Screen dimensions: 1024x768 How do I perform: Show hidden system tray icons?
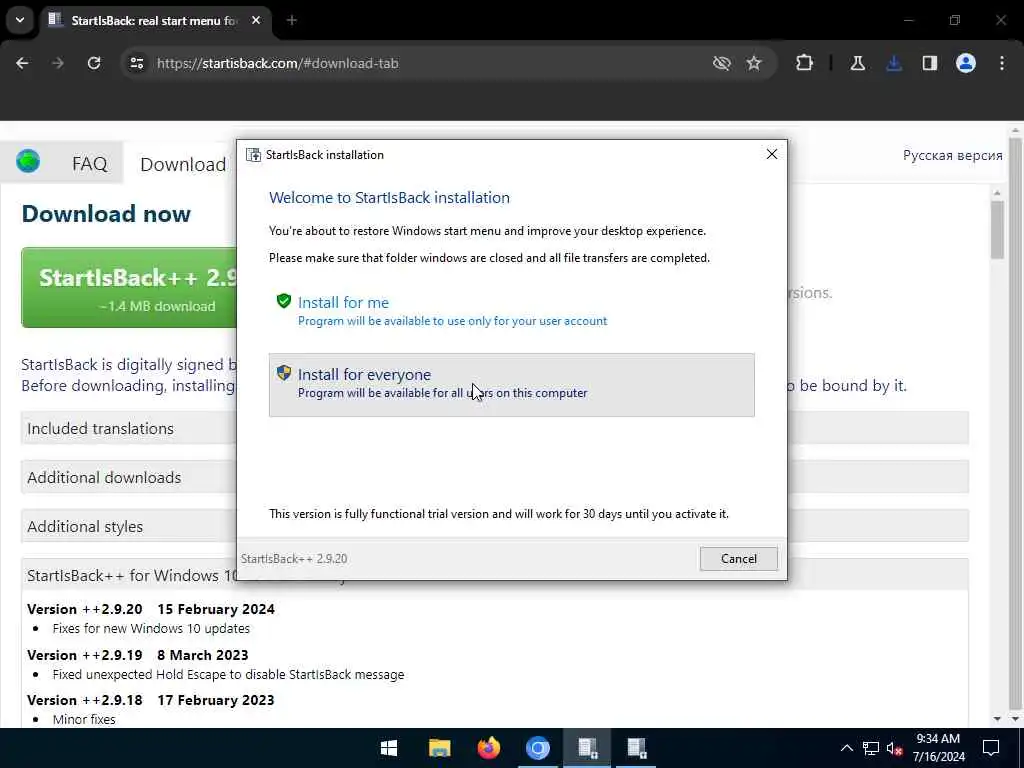[x=846, y=748]
